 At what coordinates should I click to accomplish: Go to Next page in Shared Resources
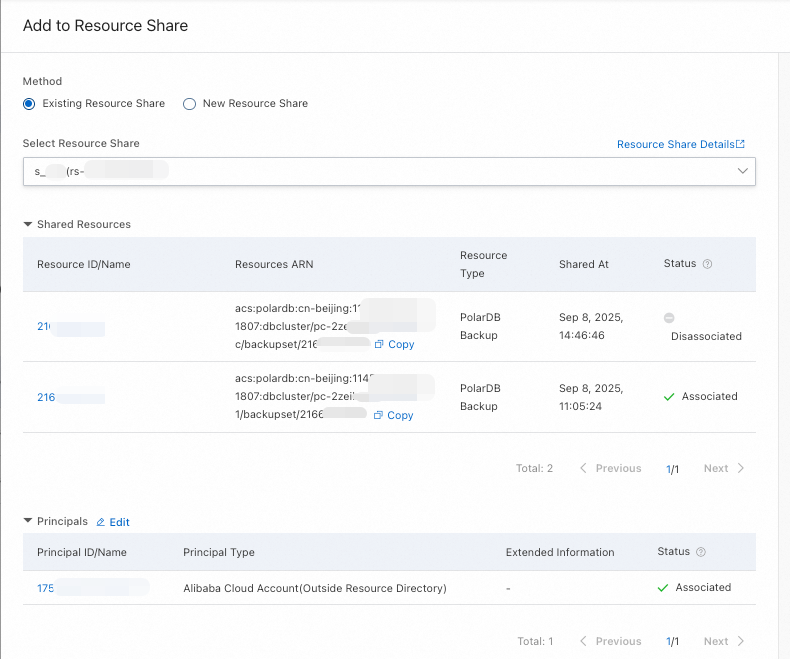[x=723, y=468]
